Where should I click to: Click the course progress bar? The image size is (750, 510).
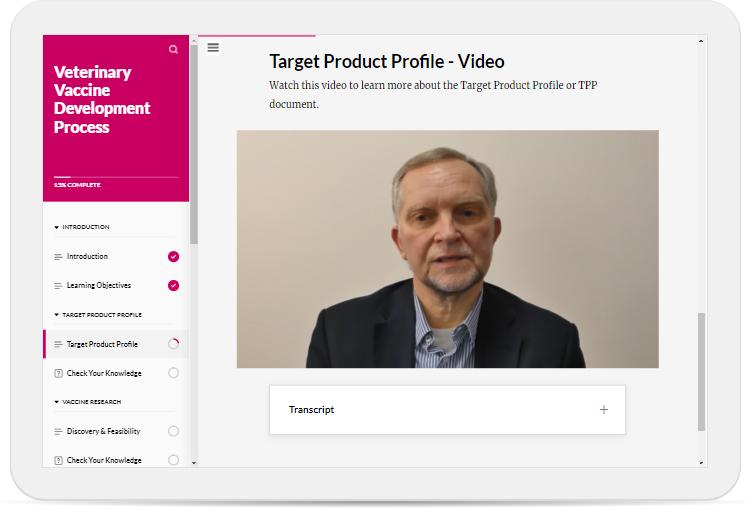[x=115, y=177]
